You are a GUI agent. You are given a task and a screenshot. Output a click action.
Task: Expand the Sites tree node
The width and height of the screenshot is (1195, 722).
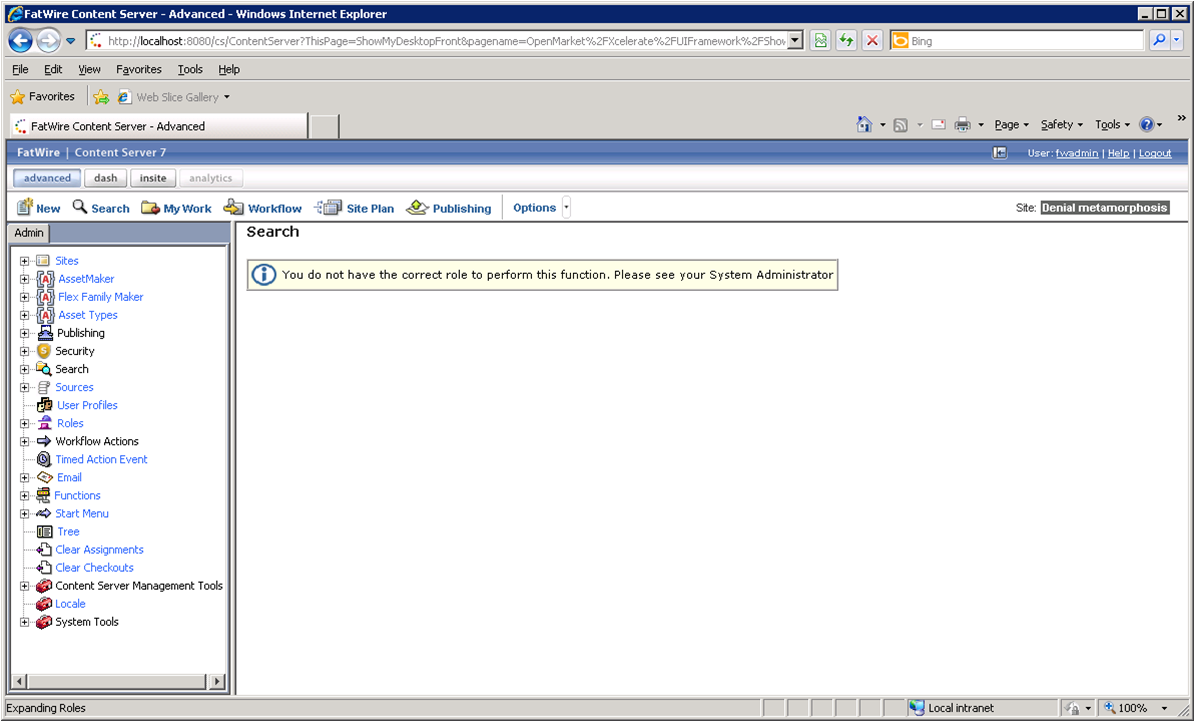(x=24, y=261)
